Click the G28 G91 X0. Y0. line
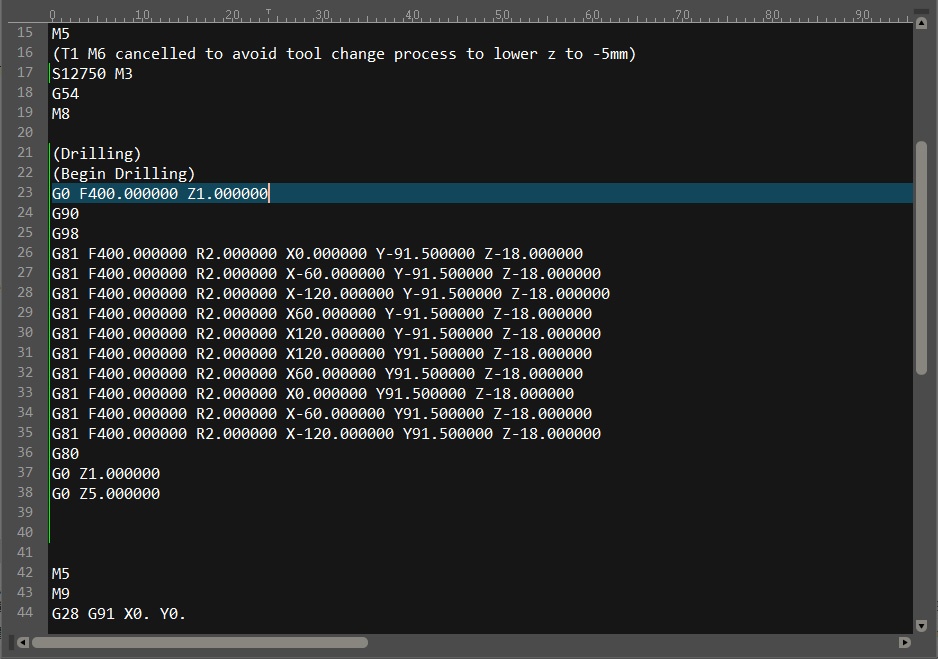938x659 pixels. click(x=119, y=614)
